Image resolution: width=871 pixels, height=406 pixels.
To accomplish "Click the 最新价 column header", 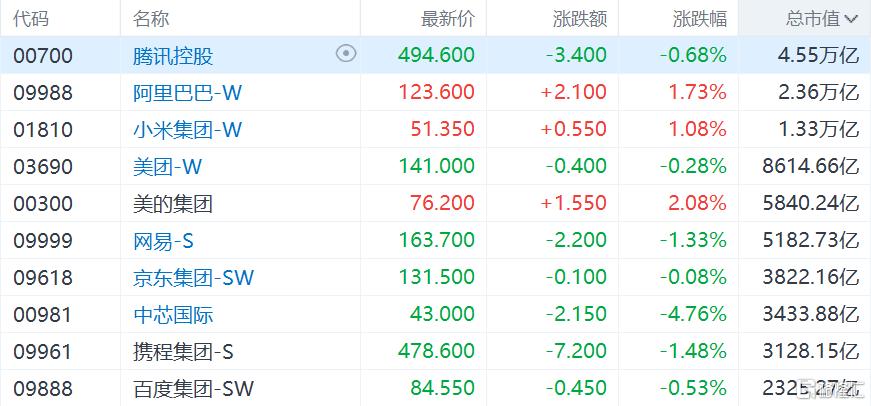I will tap(448, 19).
